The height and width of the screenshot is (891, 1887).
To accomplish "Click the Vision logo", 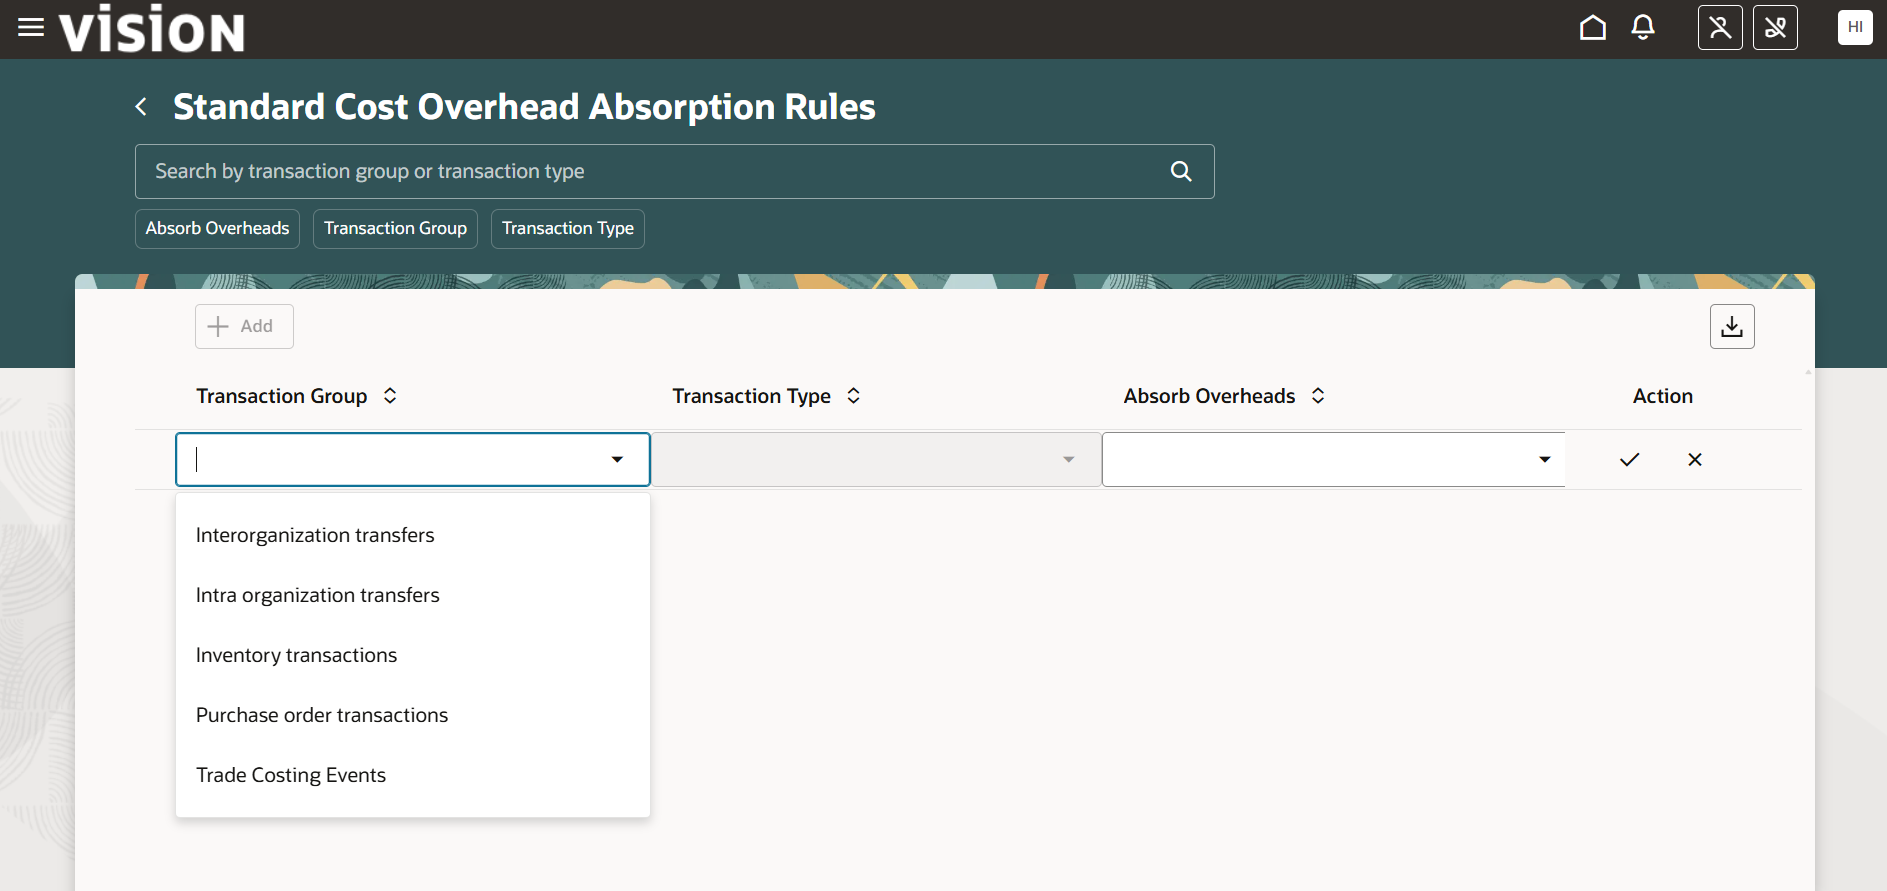I will click(152, 28).
